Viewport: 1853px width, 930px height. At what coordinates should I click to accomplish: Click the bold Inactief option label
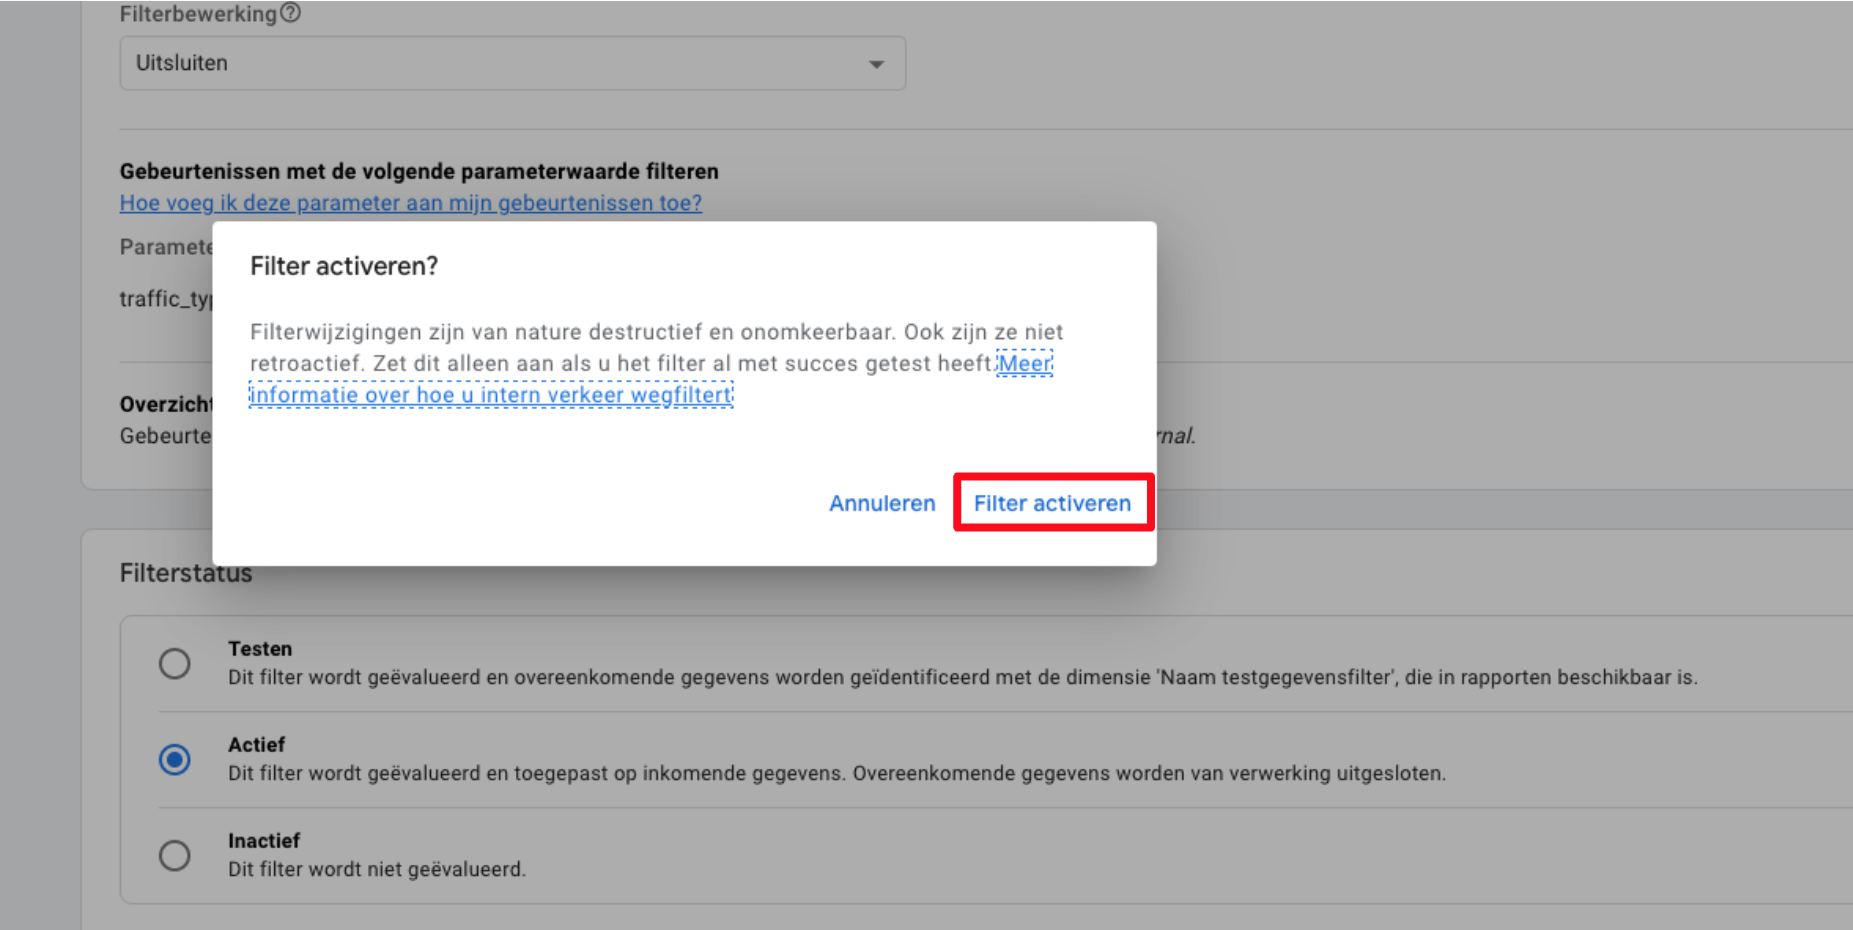click(x=263, y=841)
